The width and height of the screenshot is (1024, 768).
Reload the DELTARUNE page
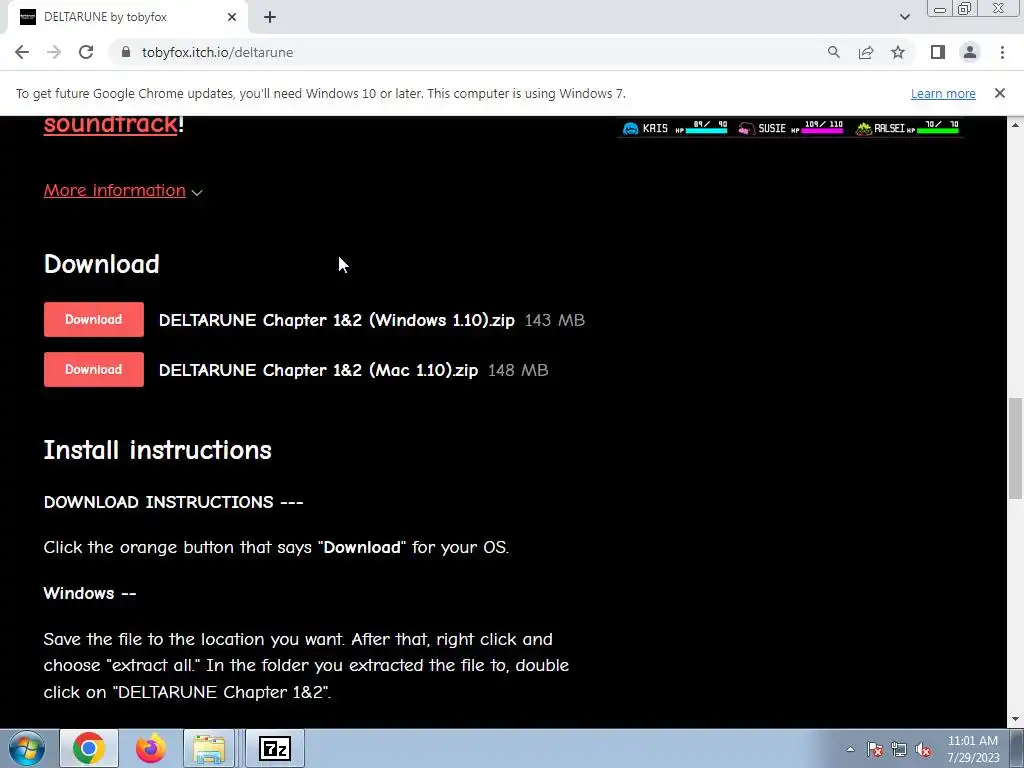[86, 52]
